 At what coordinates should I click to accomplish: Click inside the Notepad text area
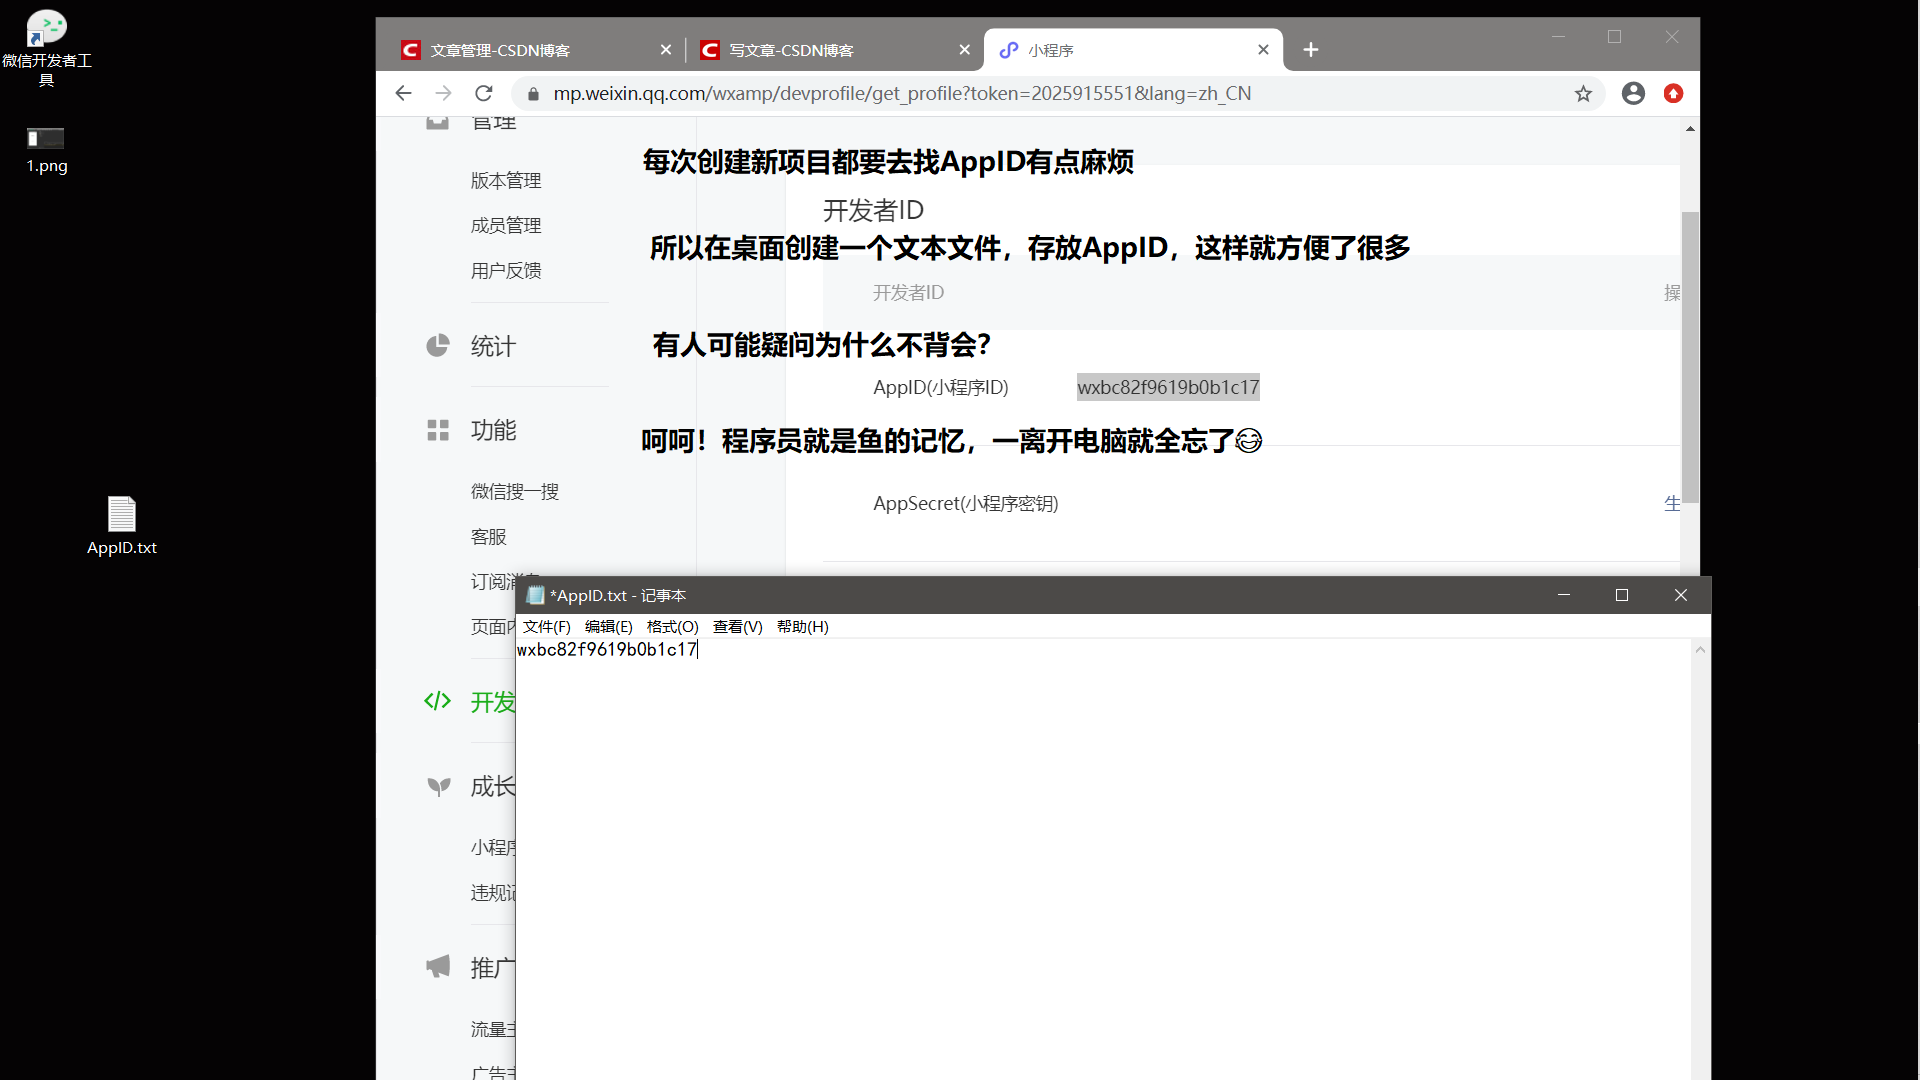coord(1102,860)
